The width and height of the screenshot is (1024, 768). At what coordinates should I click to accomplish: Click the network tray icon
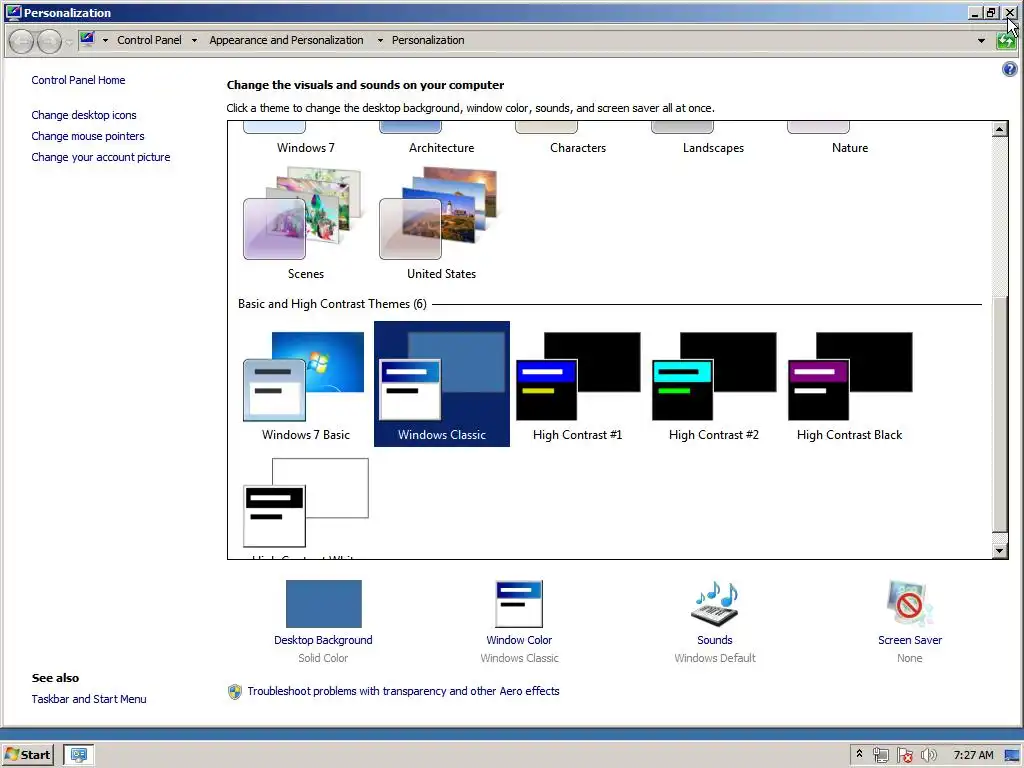click(x=880, y=756)
